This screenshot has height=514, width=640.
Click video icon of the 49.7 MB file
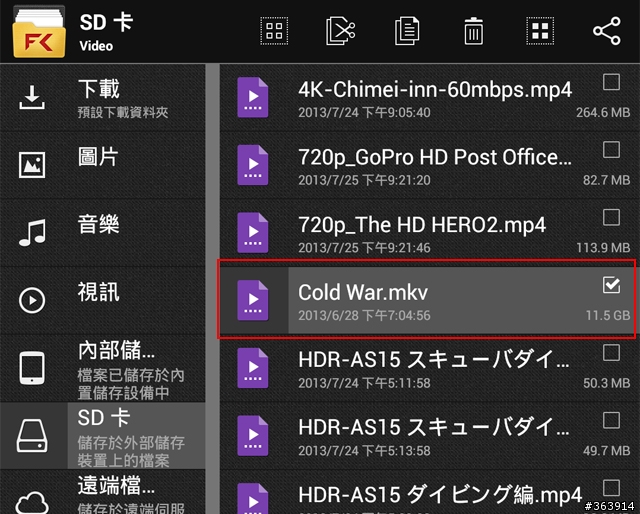253,436
